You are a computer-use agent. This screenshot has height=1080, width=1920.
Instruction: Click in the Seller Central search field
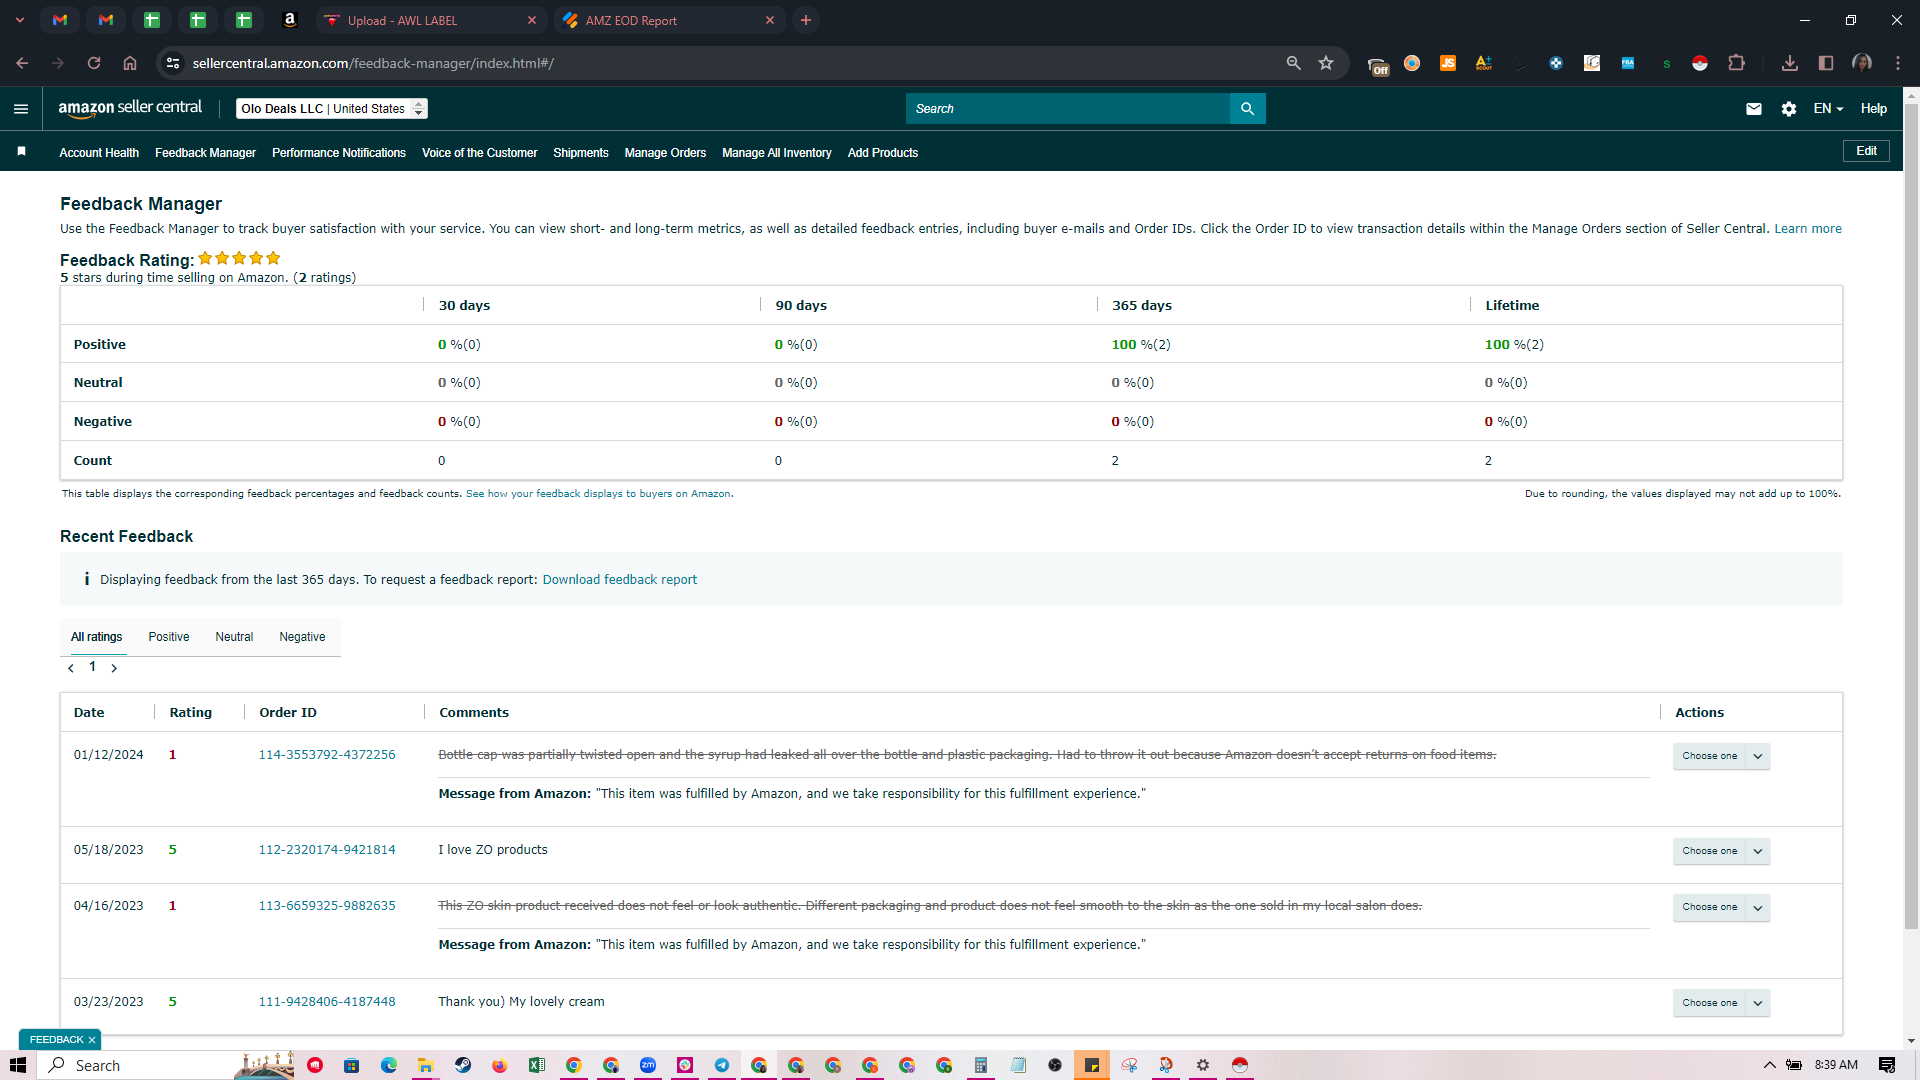[1067, 109]
